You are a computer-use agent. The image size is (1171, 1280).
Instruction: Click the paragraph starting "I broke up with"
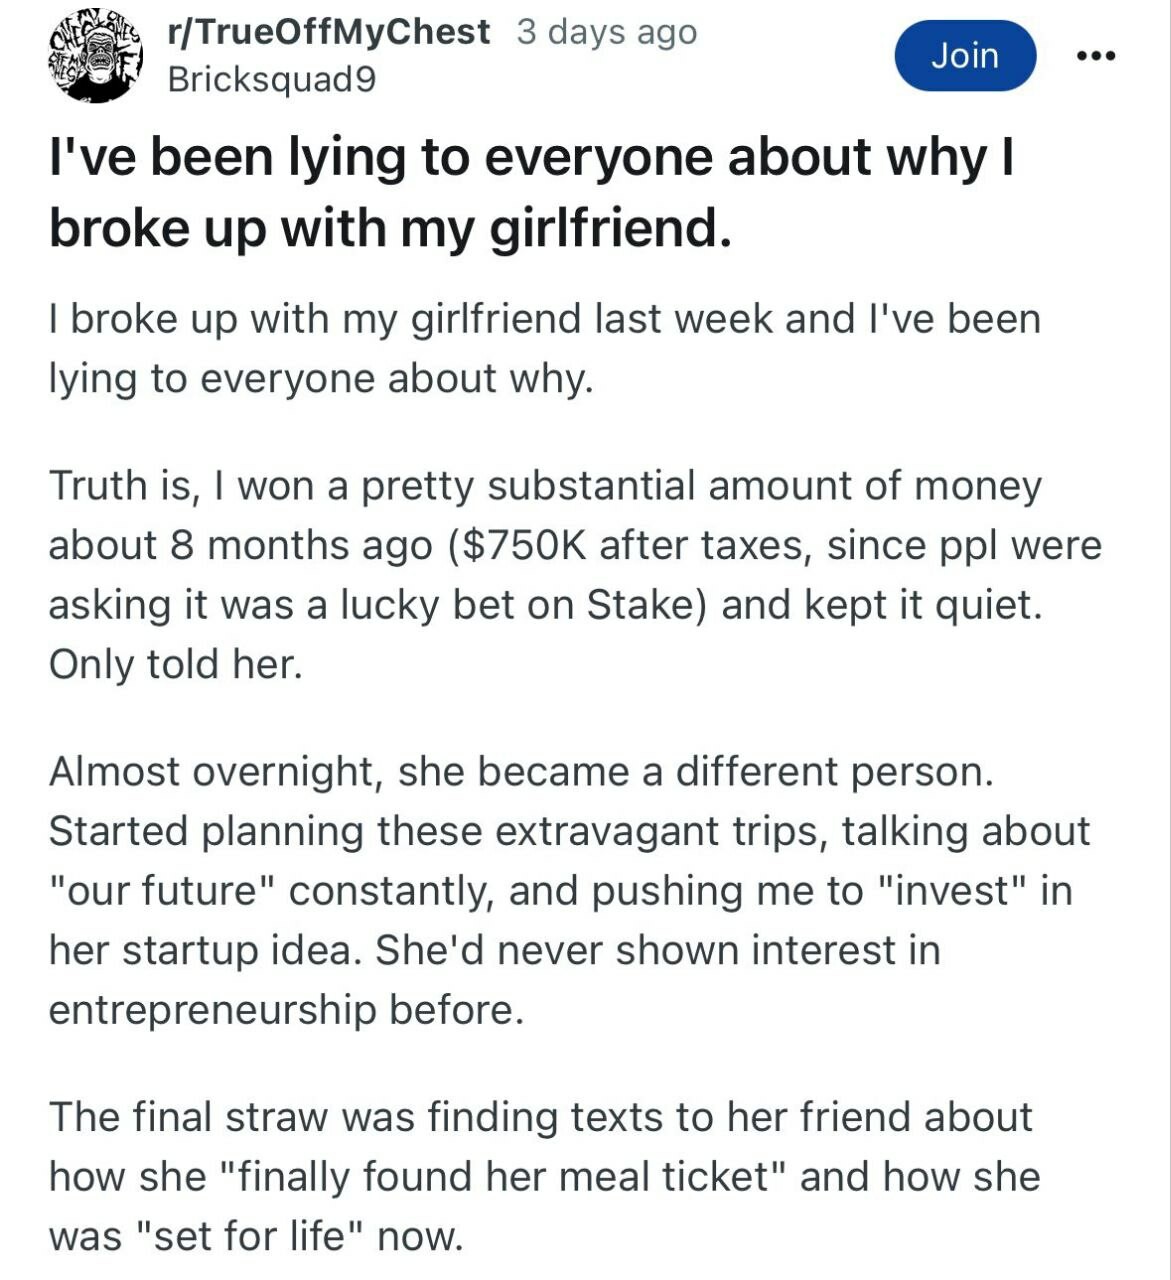[545, 349]
